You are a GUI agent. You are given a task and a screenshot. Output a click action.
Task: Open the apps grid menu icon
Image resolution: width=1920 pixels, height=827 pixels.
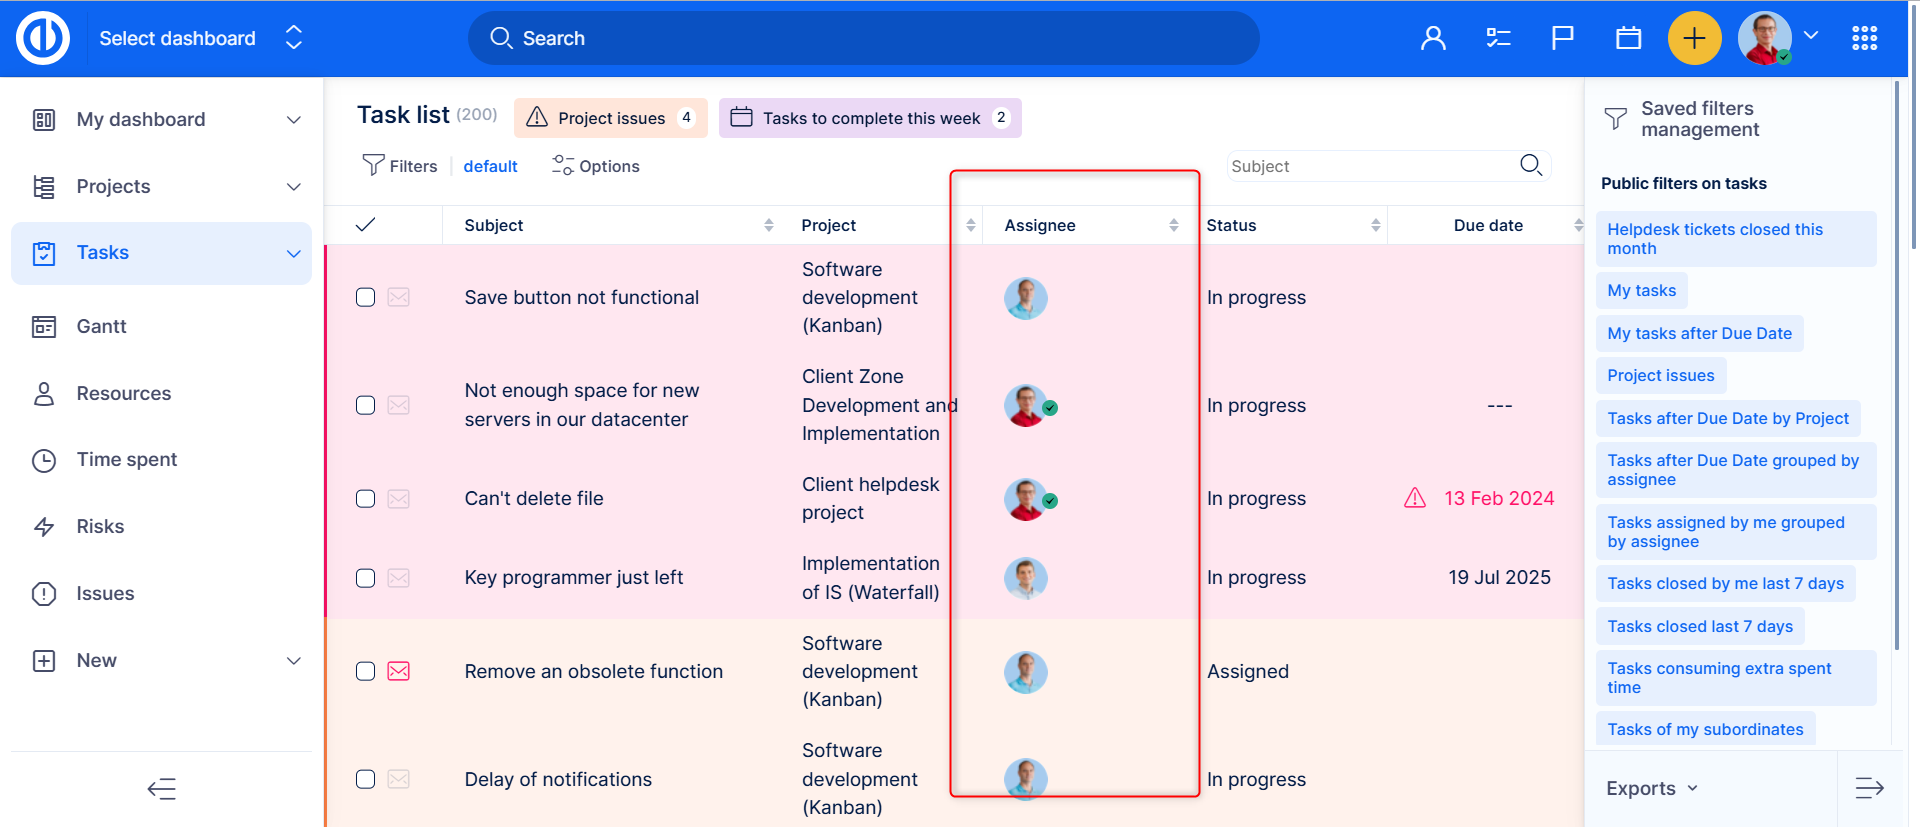coord(1864,39)
